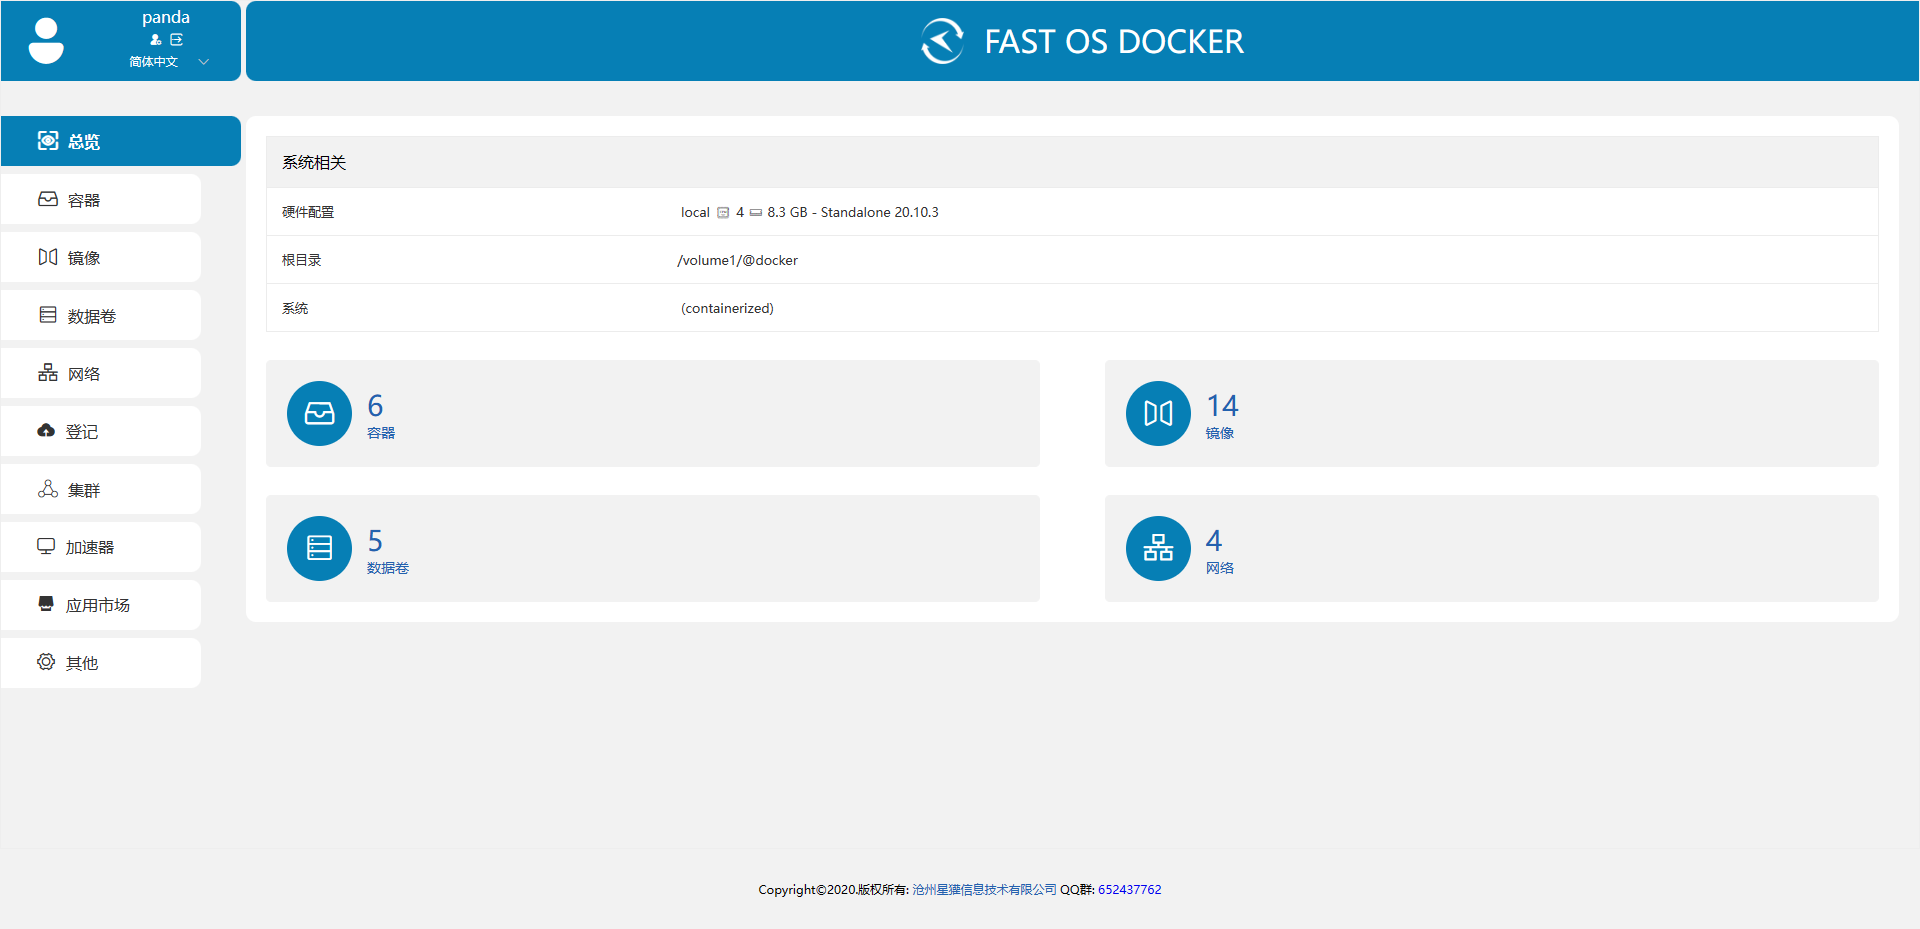The height and width of the screenshot is (929, 1920).
Task: Open 网络 networks sidebar item
Action: (100, 373)
